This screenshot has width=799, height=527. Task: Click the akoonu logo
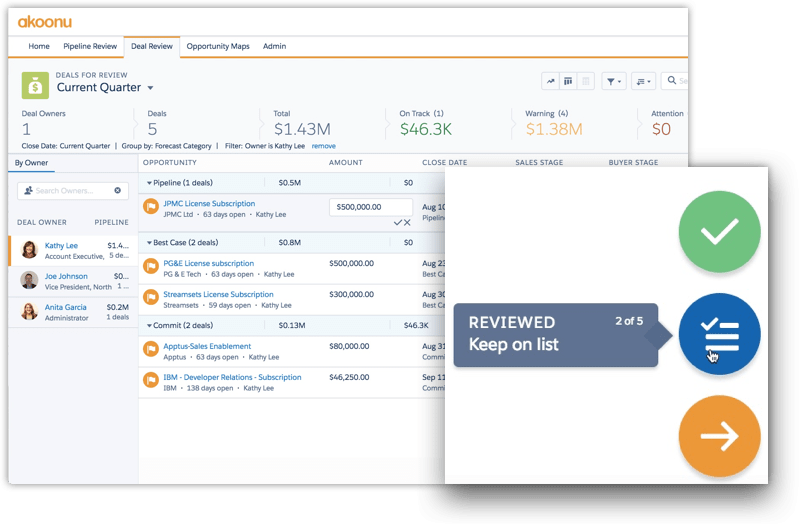pyautogui.click(x=45, y=22)
